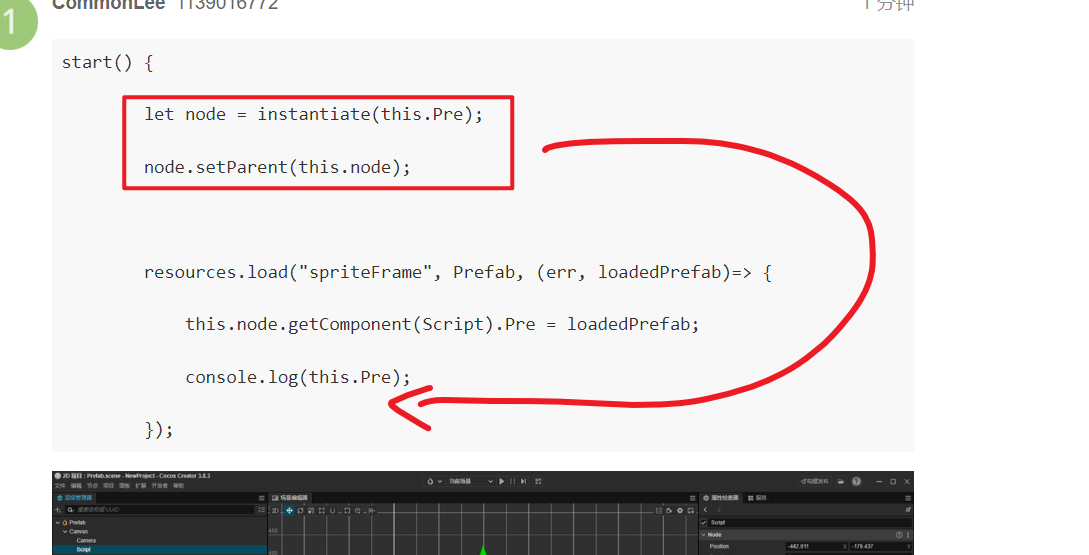
Task: Select the Script node in hierarchy
Action: point(83,549)
